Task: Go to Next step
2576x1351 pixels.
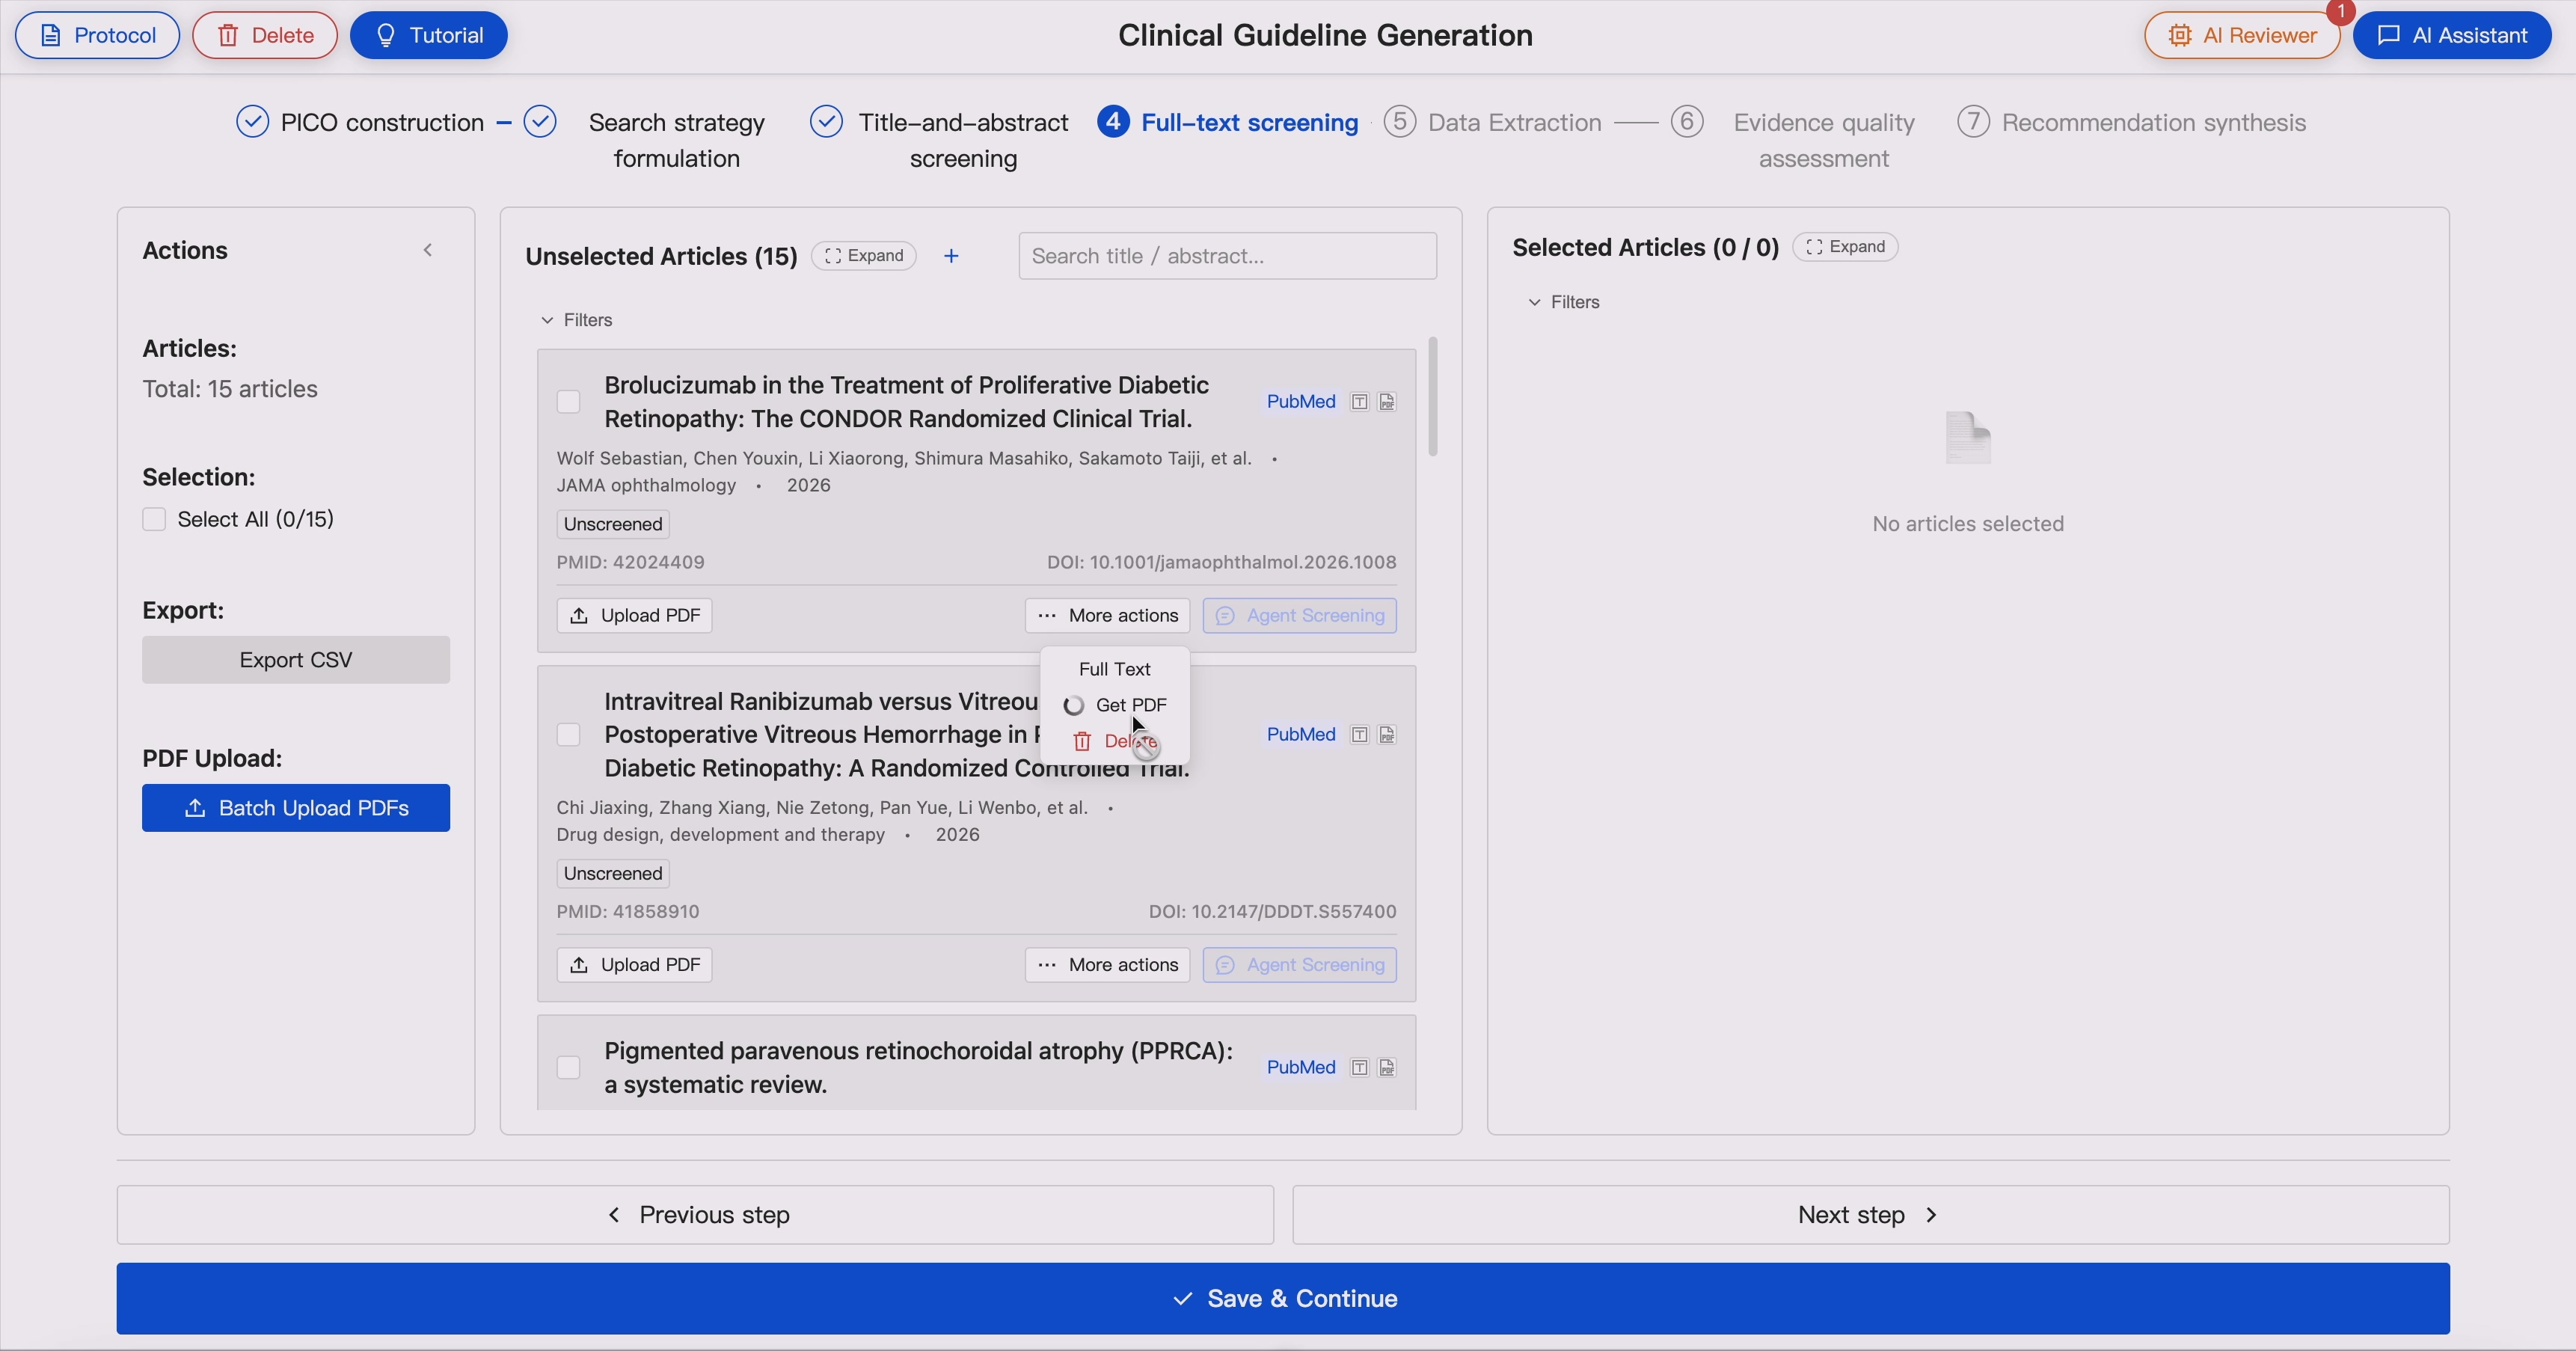Action: 1871,1215
